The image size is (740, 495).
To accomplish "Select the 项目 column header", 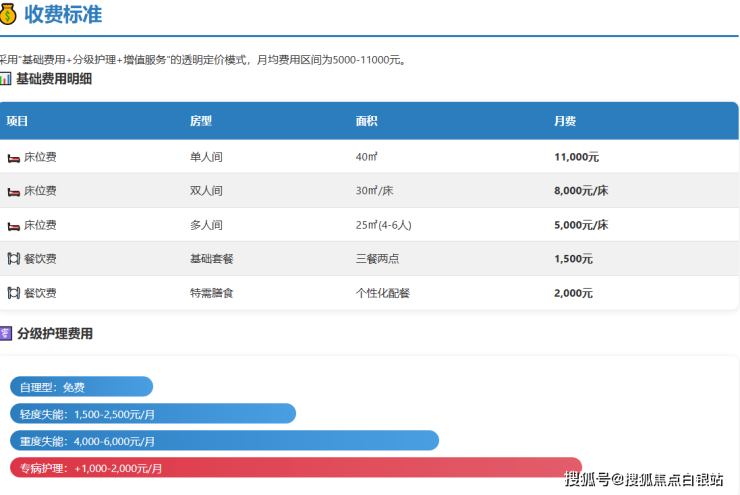I will pyautogui.click(x=17, y=121).
